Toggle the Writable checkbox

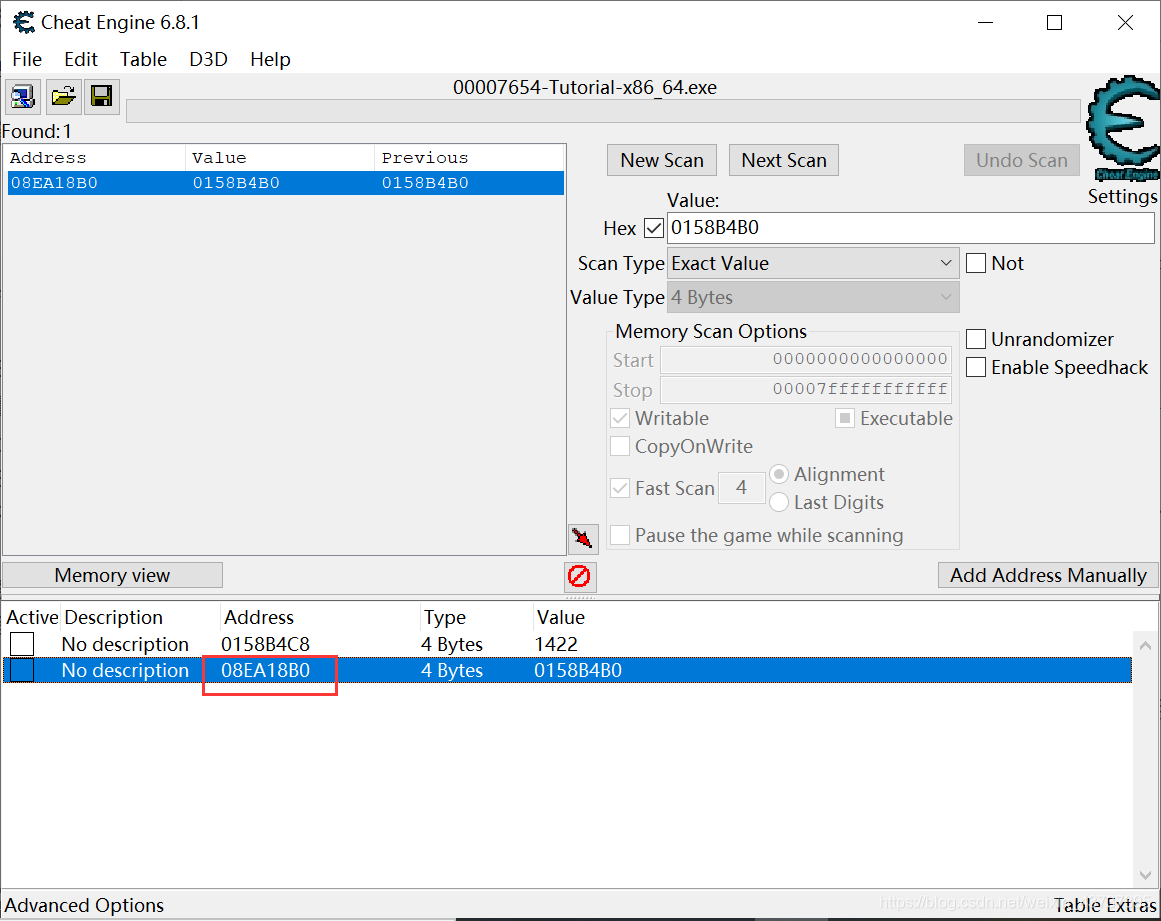[620, 418]
